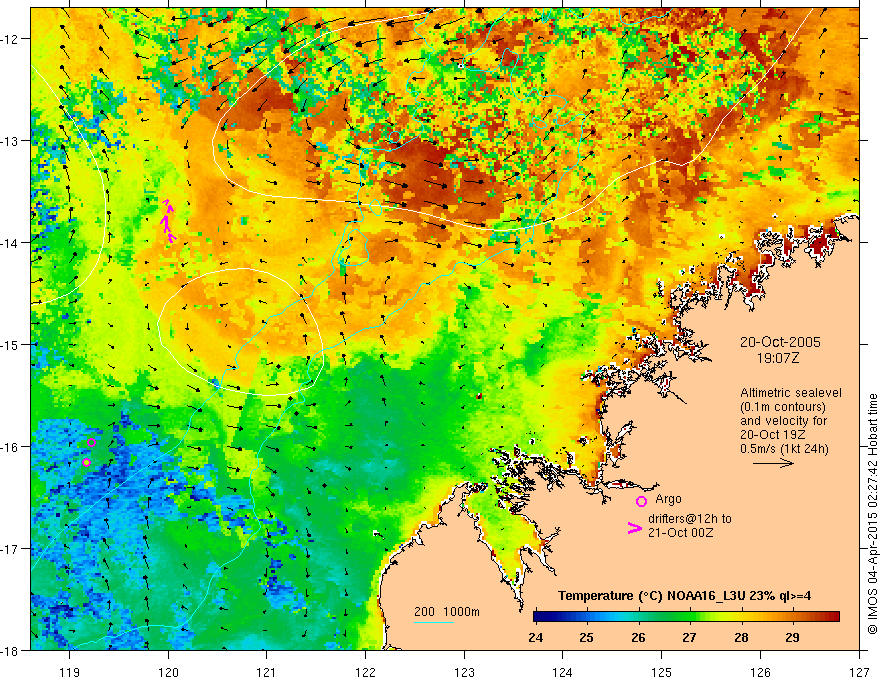
Task: Click latitude axis label -13
Action: click(10, 141)
